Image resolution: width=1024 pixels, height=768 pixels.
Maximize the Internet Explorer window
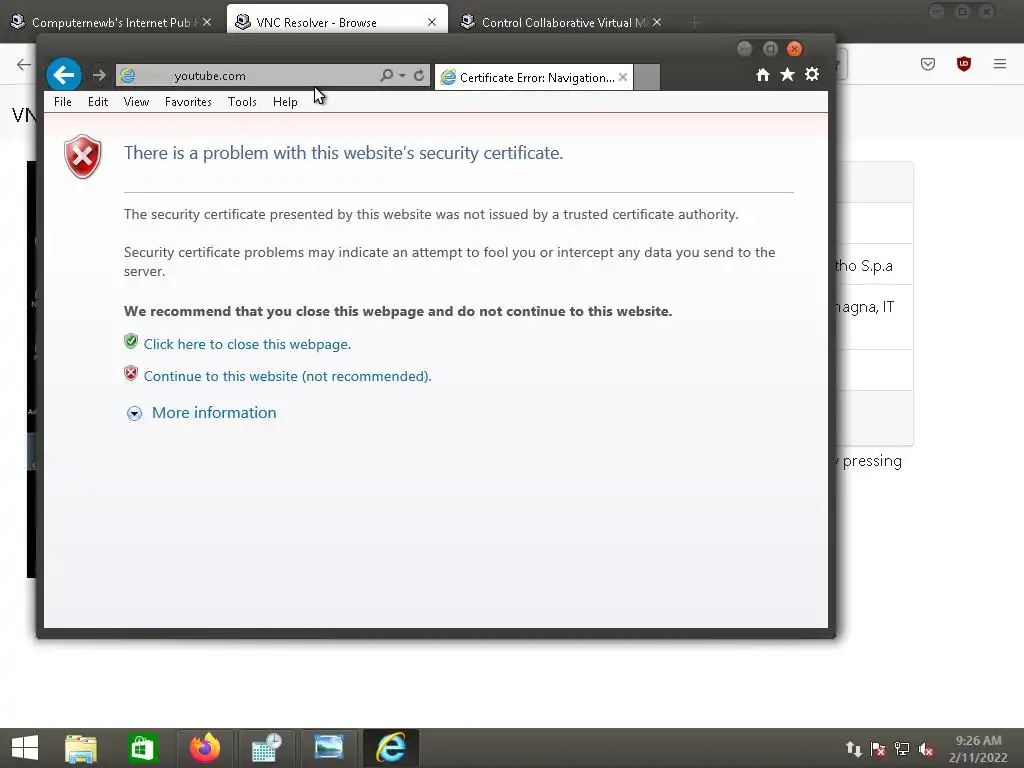tap(770, 49)
